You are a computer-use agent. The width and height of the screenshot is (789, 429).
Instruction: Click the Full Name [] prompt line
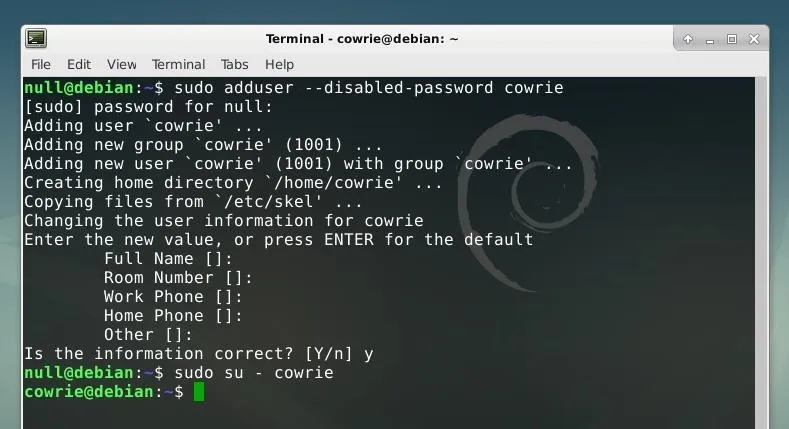pos(168,259)
